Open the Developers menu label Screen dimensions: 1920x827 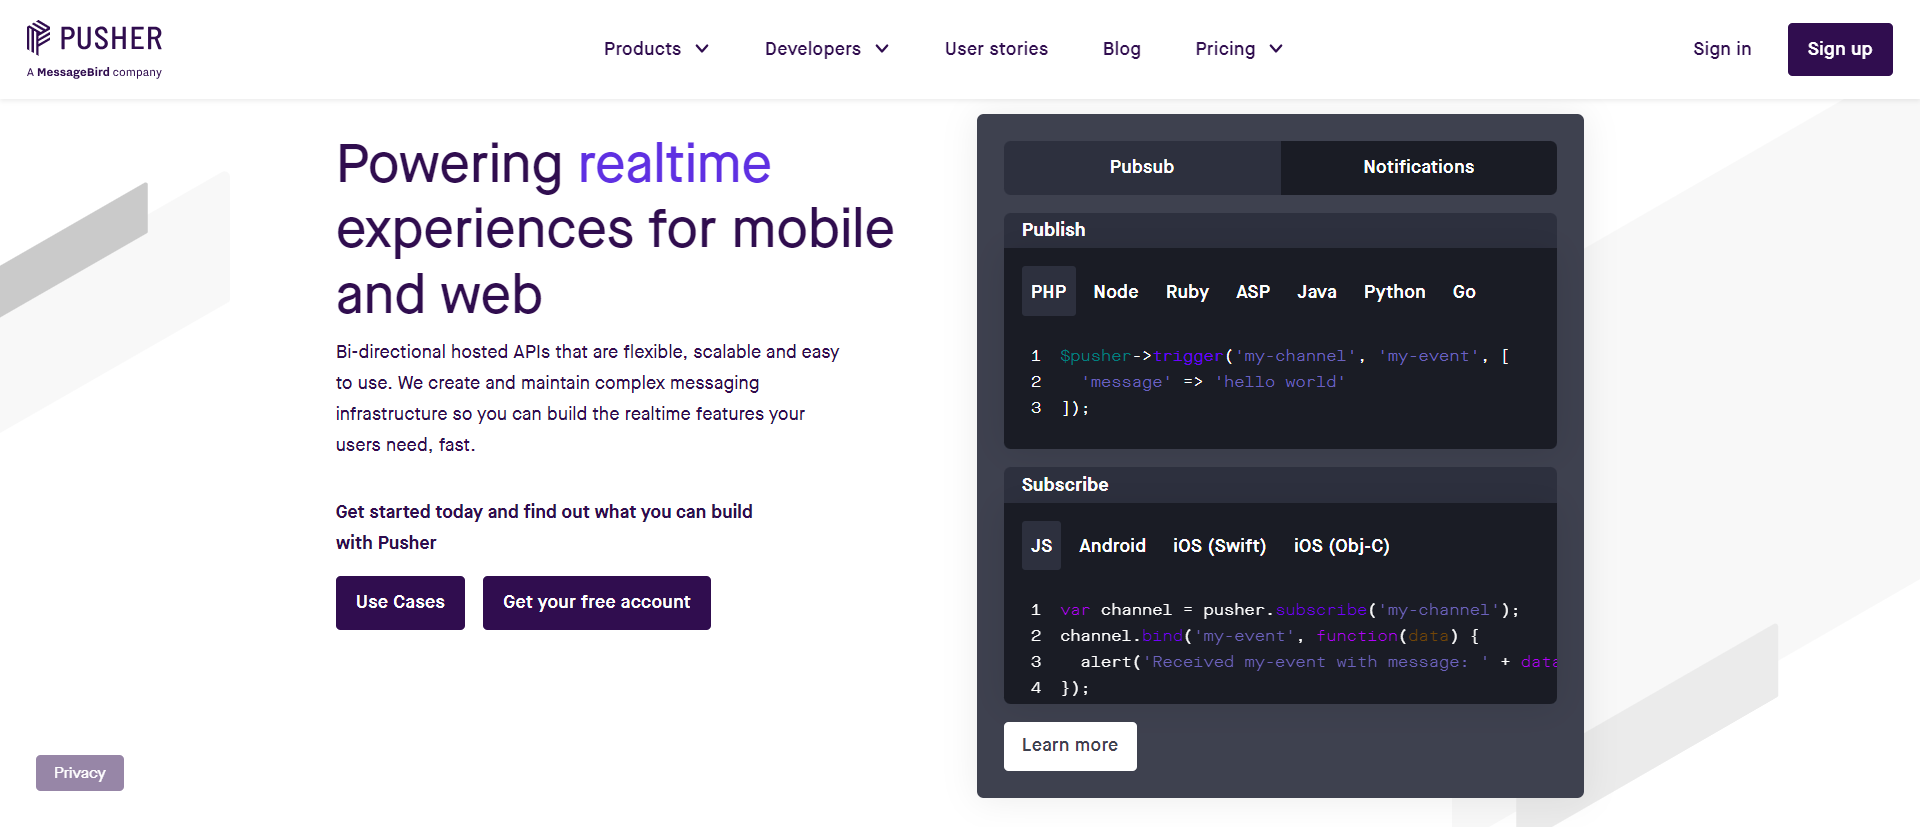coord(812,49)
